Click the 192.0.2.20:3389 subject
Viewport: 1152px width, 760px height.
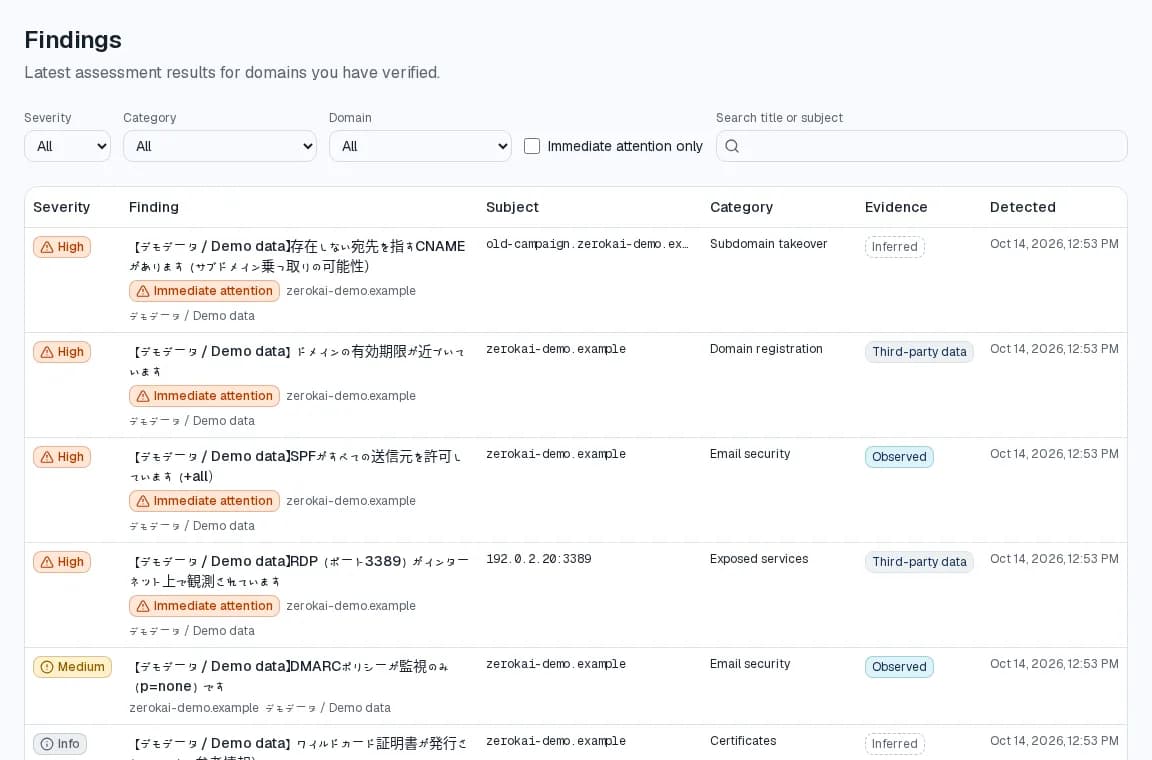pyautogui.click(x=539, y=559)
